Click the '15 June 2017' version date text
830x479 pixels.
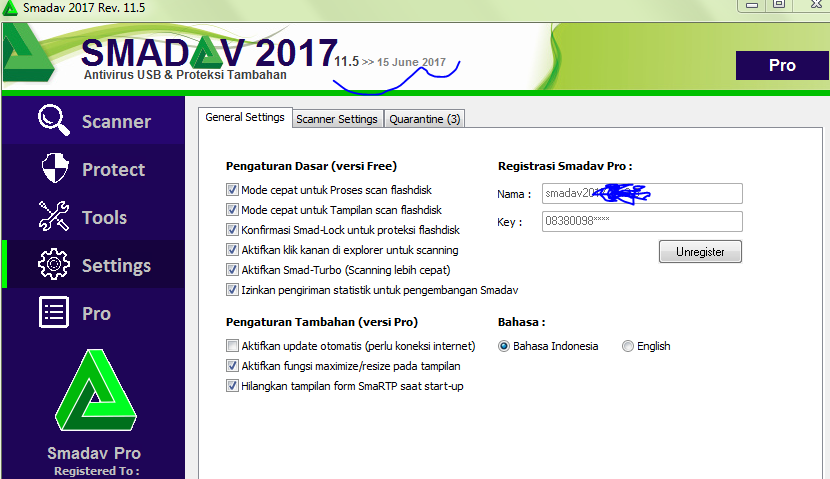(411, 62)
